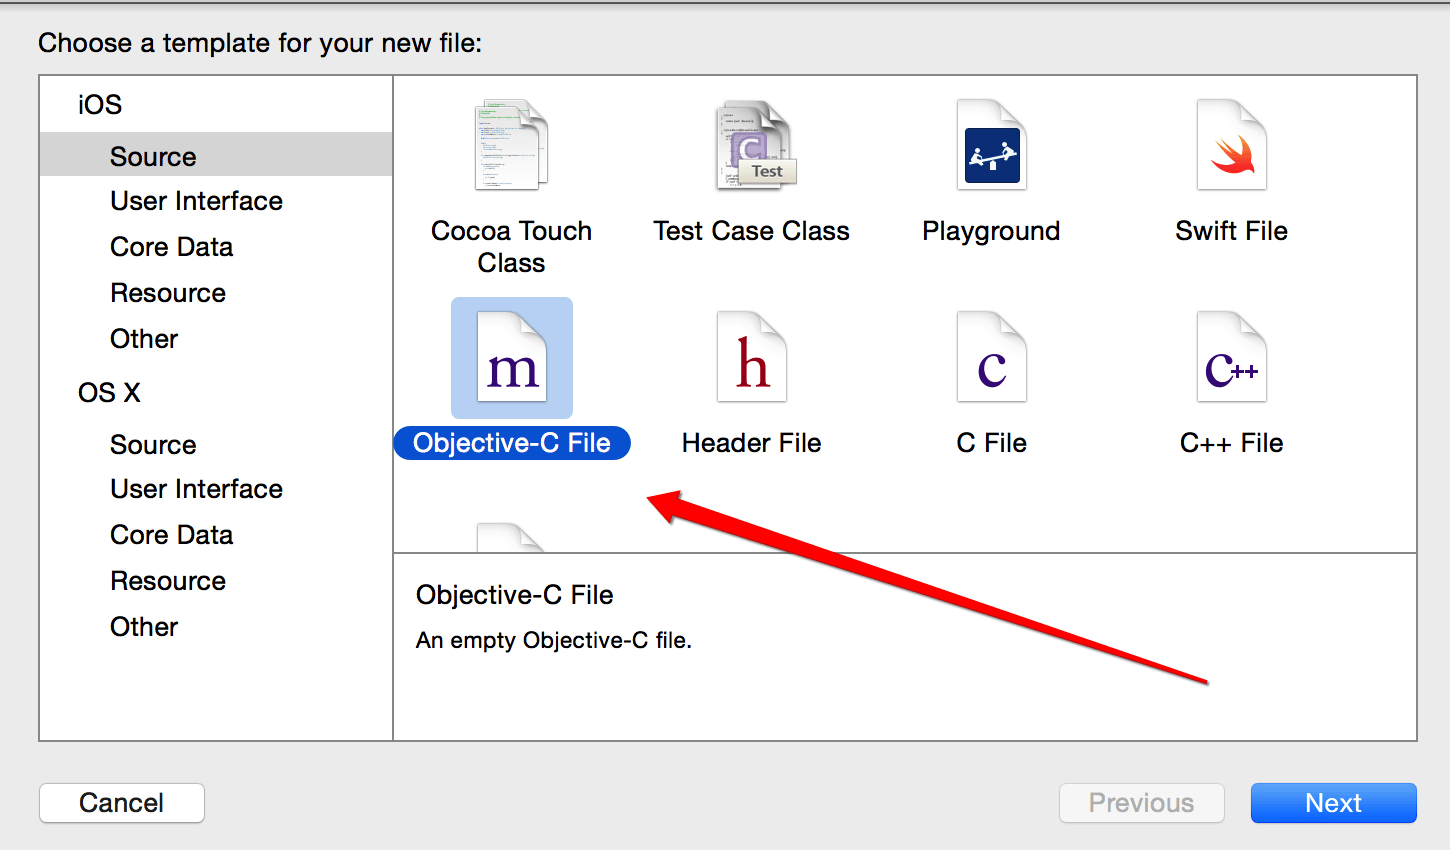
Task: Click the Objective-C File 'm' icon
Action: coord(511,358)
